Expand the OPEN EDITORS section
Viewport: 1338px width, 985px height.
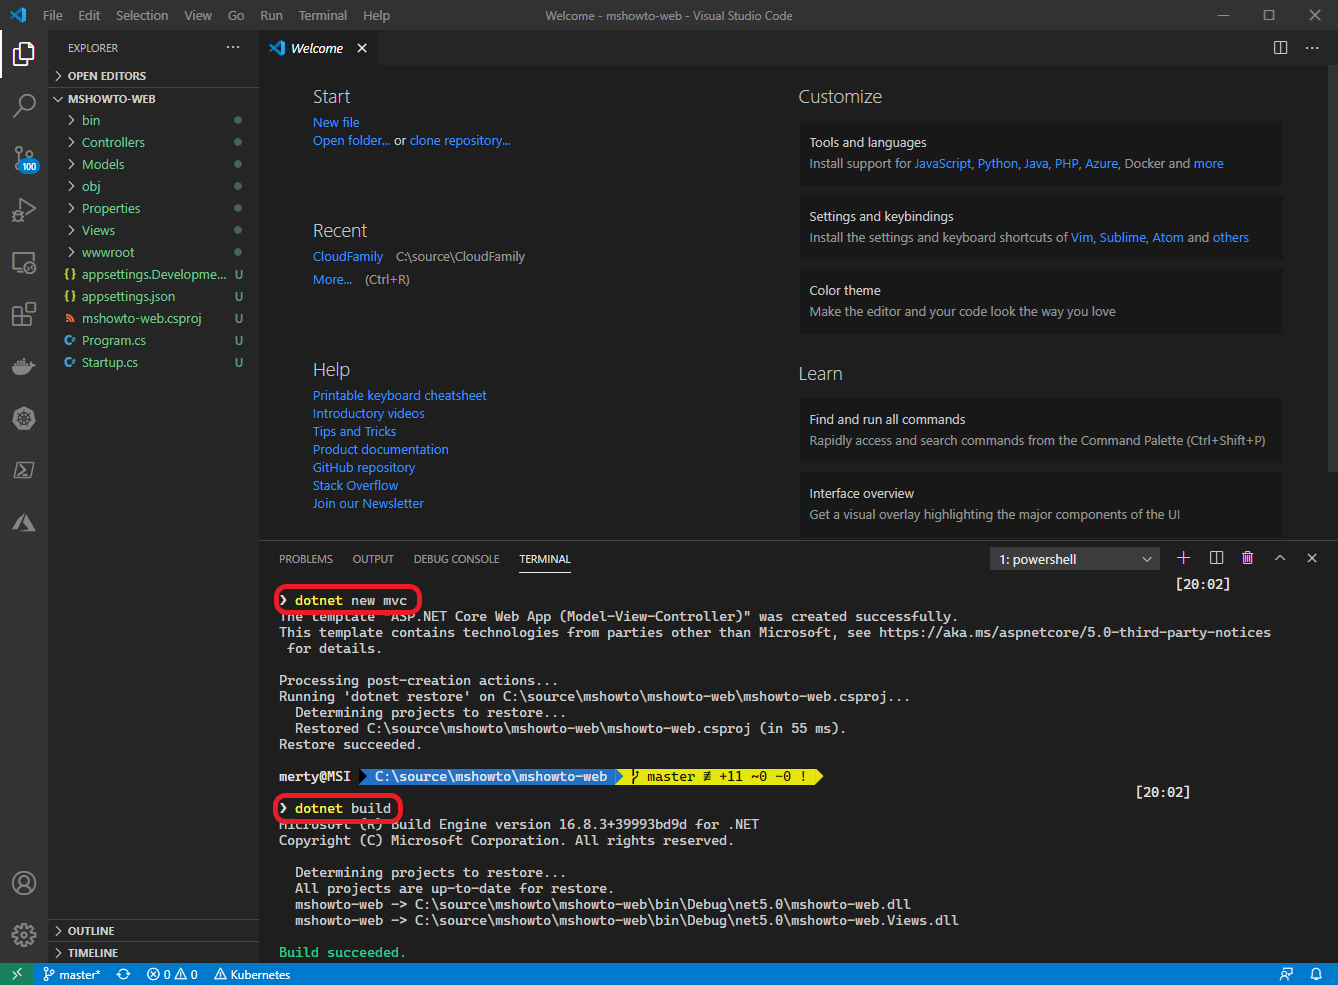coord(153,76)
